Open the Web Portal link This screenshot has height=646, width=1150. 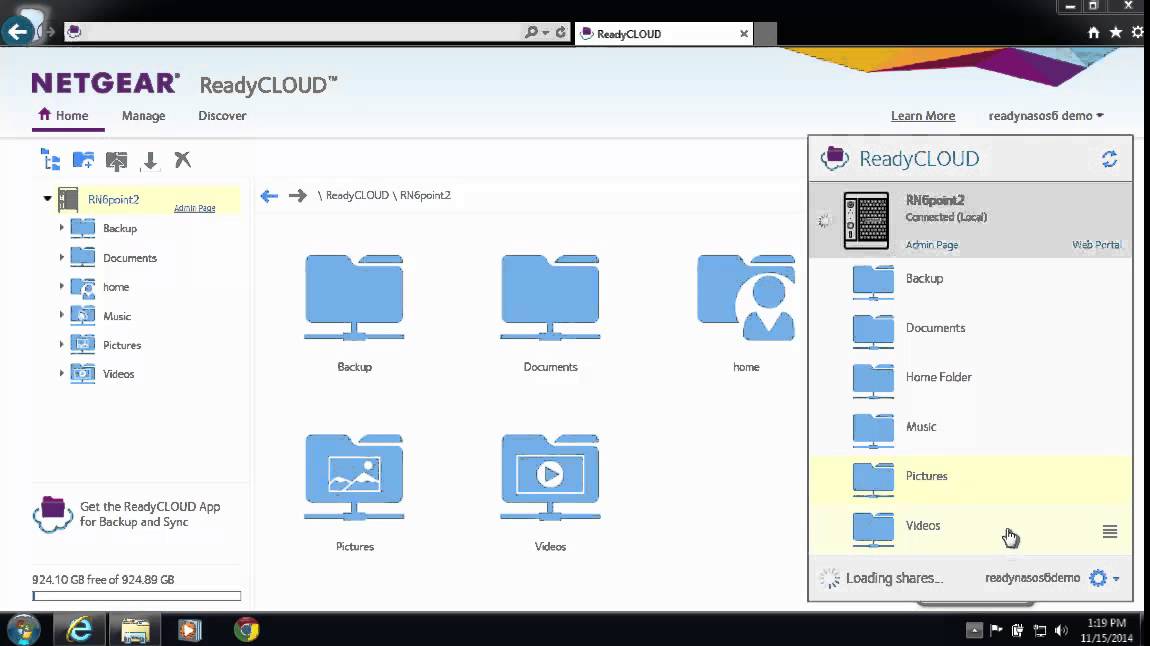[x=1096, y=245]
